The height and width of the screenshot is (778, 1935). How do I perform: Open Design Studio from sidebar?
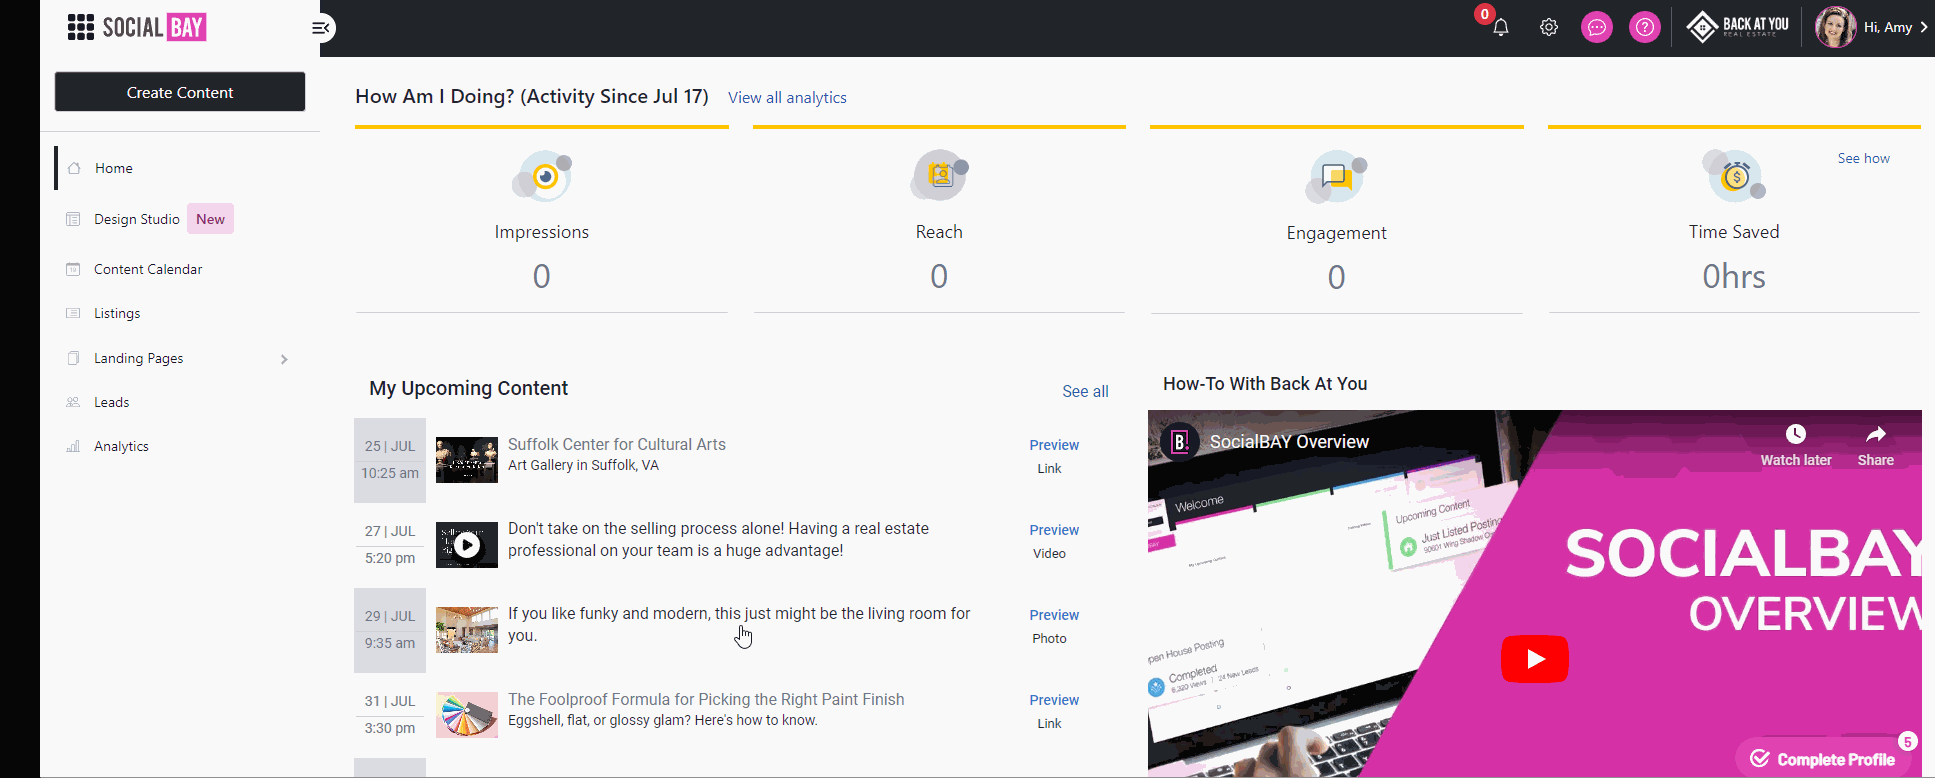(137, 219)
